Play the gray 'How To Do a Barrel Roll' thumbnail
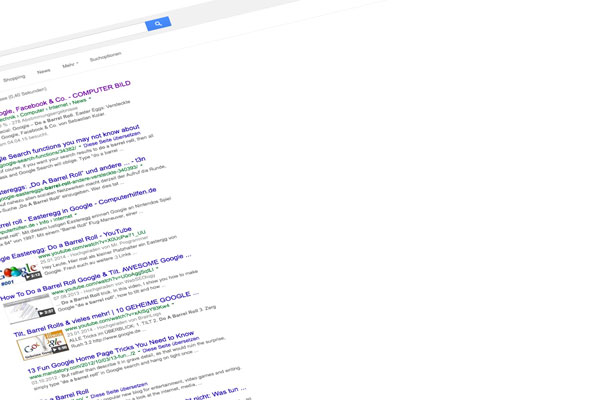The height and width of the screenshot is (400, 600). (x=29, y=309)
